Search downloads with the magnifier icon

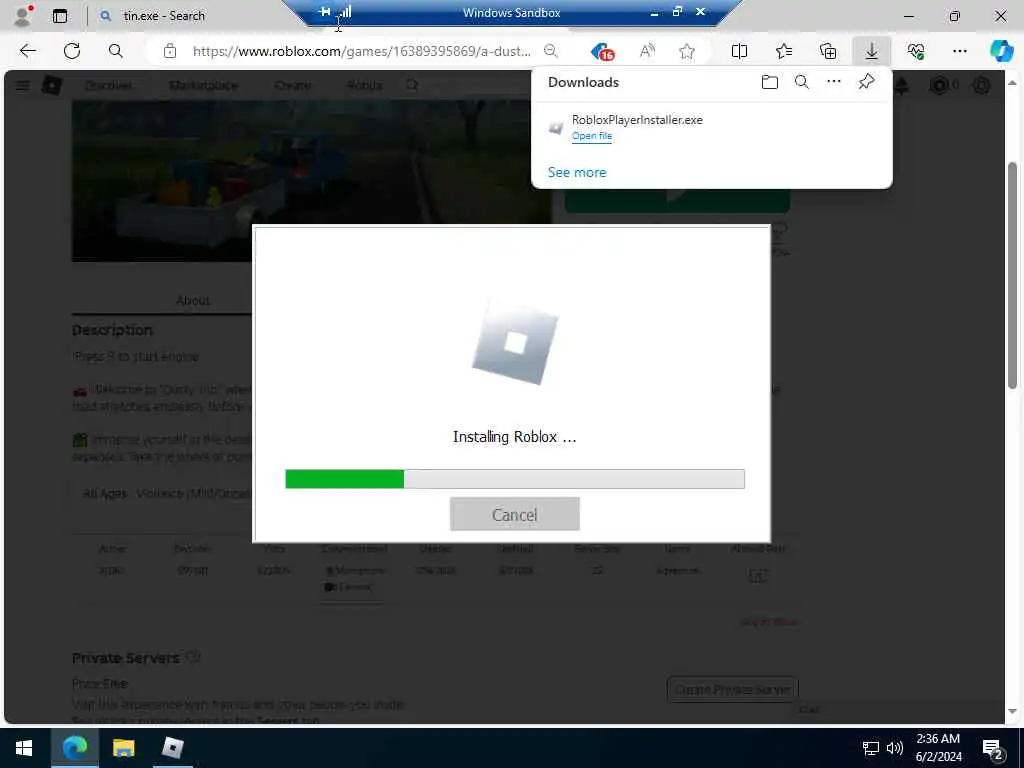(802, 82)
